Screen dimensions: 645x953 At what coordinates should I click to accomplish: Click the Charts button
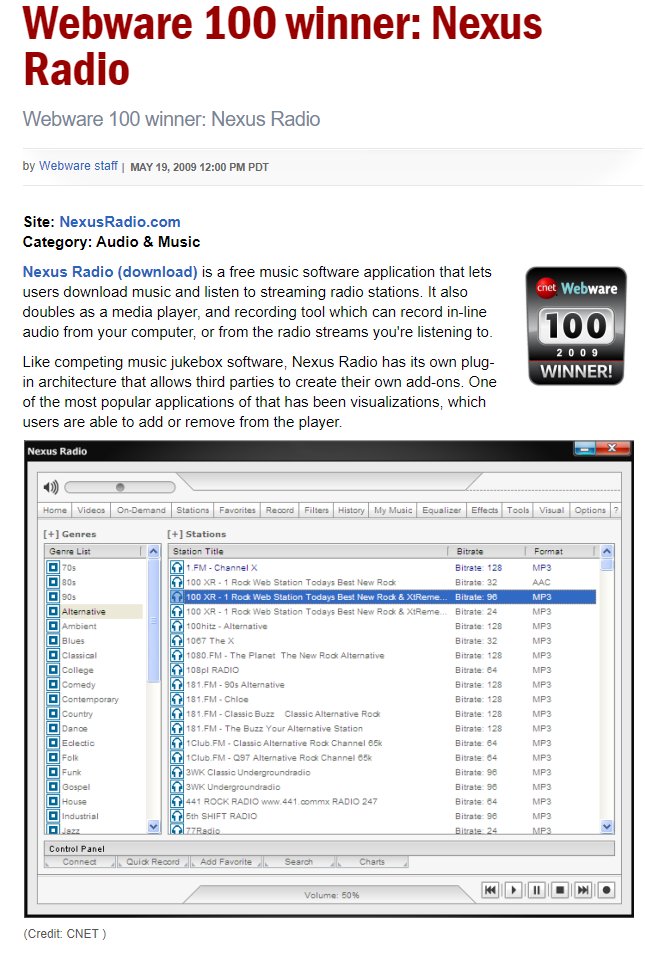[x=371, y=862]
